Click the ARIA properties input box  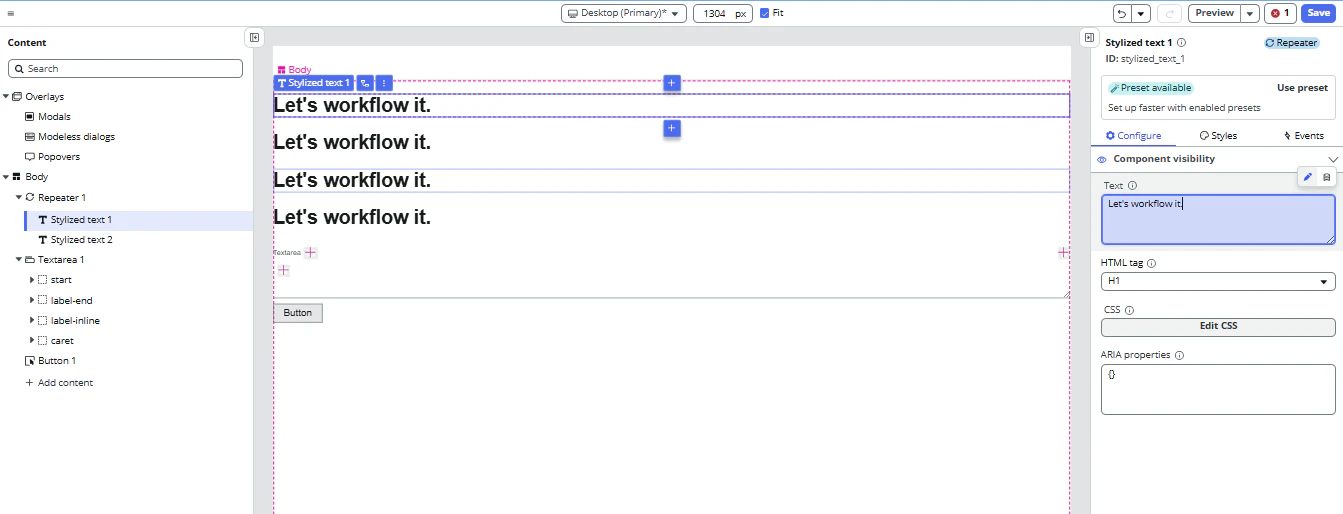coord(1218,389)
